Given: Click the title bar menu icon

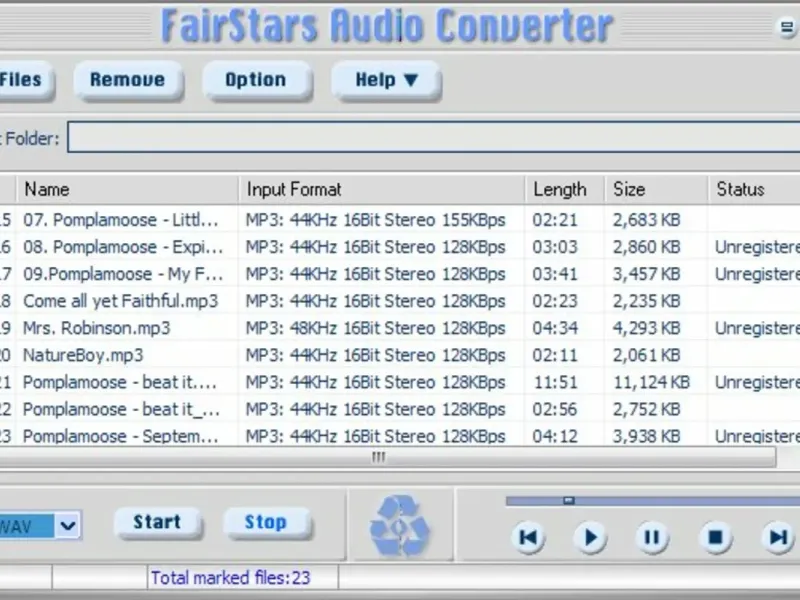Looking at the screenshot, I should click(787, 27).
